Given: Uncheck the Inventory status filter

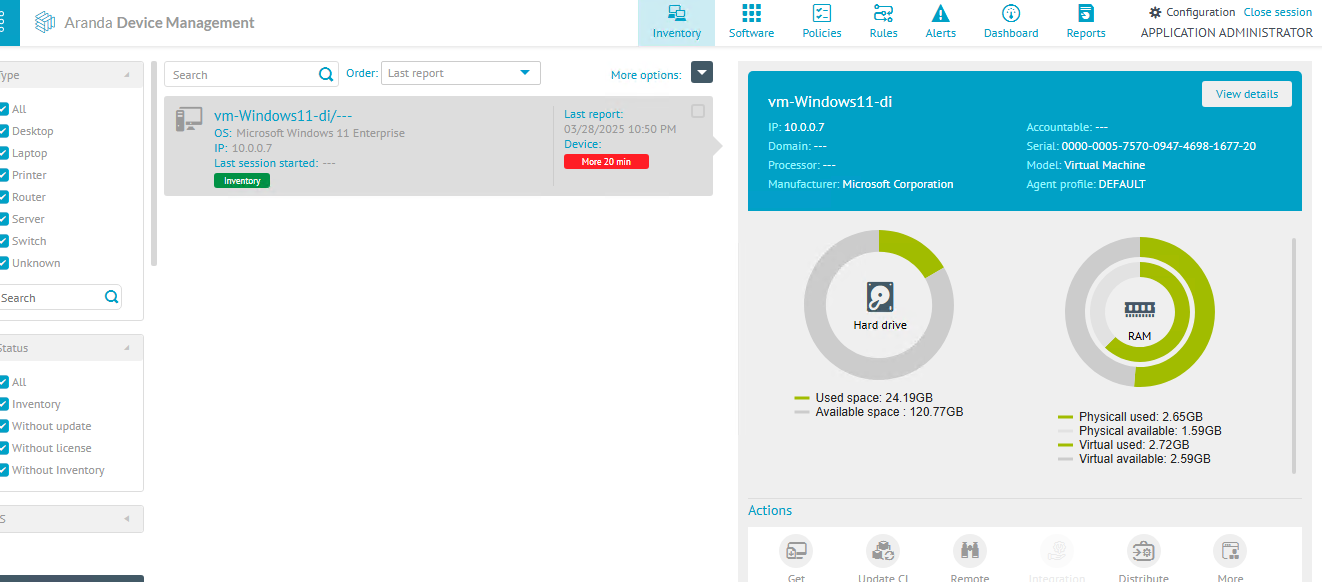Looking at the screenshot, I should pyautogui.click(x=4, y=404).
